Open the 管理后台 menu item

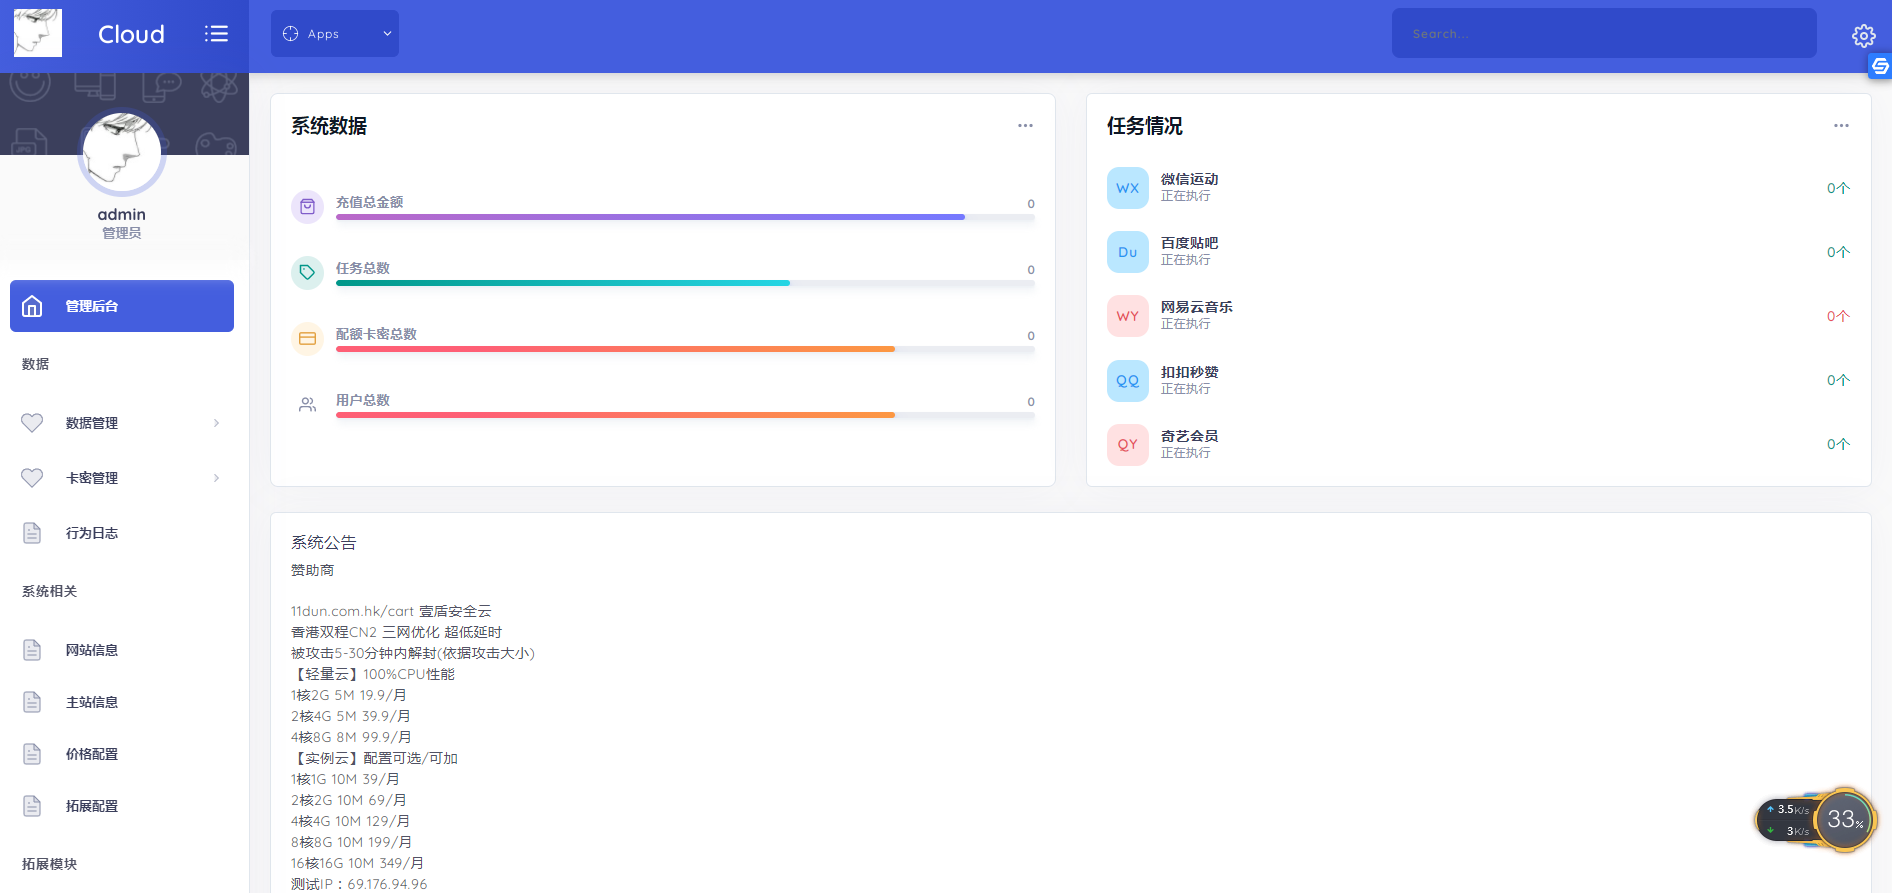coord(122,306)
